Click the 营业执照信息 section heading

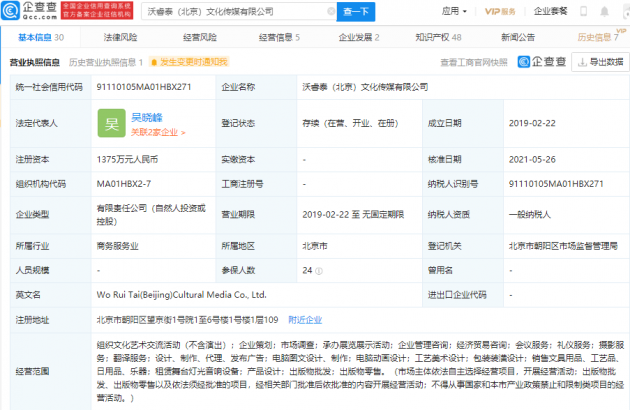pyautogui.click(x=35, y=62)
